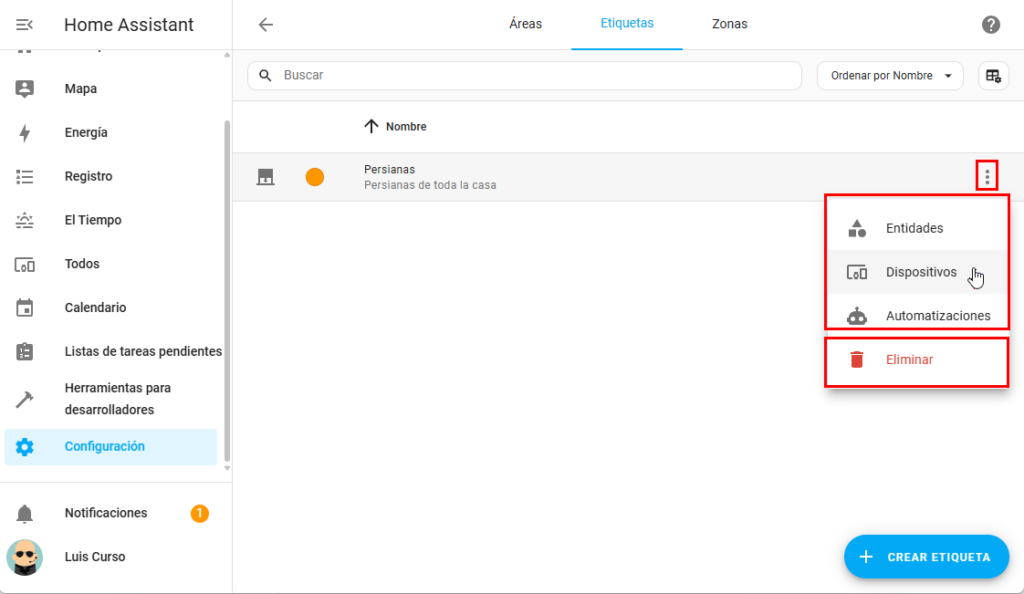This screenshot has height=594, width=1024.
Task: Switch to the Zonas tab
Action: click(729, 24)
